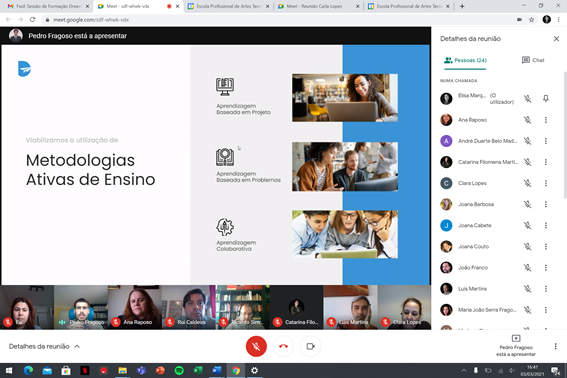Screen dimensions: 567x378
Task: Mute Joana Barbosa's microphone icon
Action: [528, 204]
